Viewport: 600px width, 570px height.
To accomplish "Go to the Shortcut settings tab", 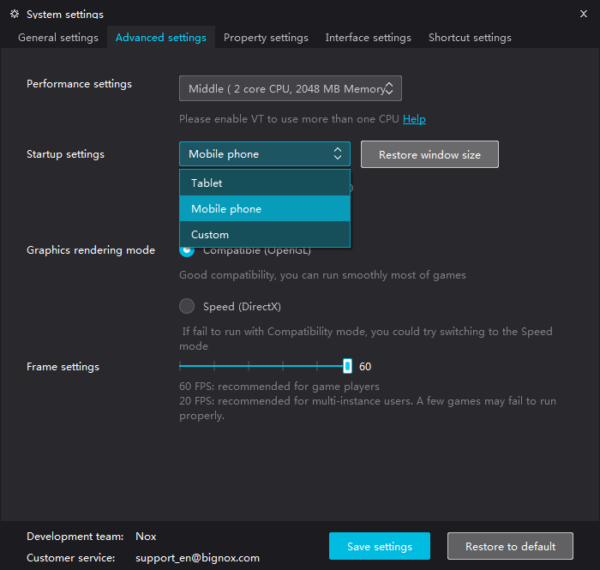I will [470, 38].
